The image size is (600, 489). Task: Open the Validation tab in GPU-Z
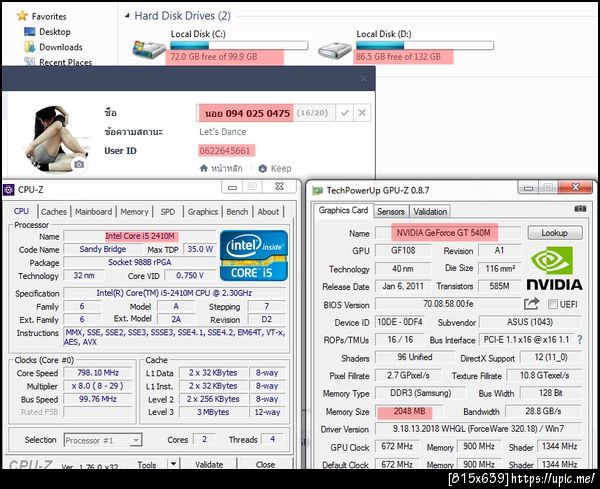(430, 212)
